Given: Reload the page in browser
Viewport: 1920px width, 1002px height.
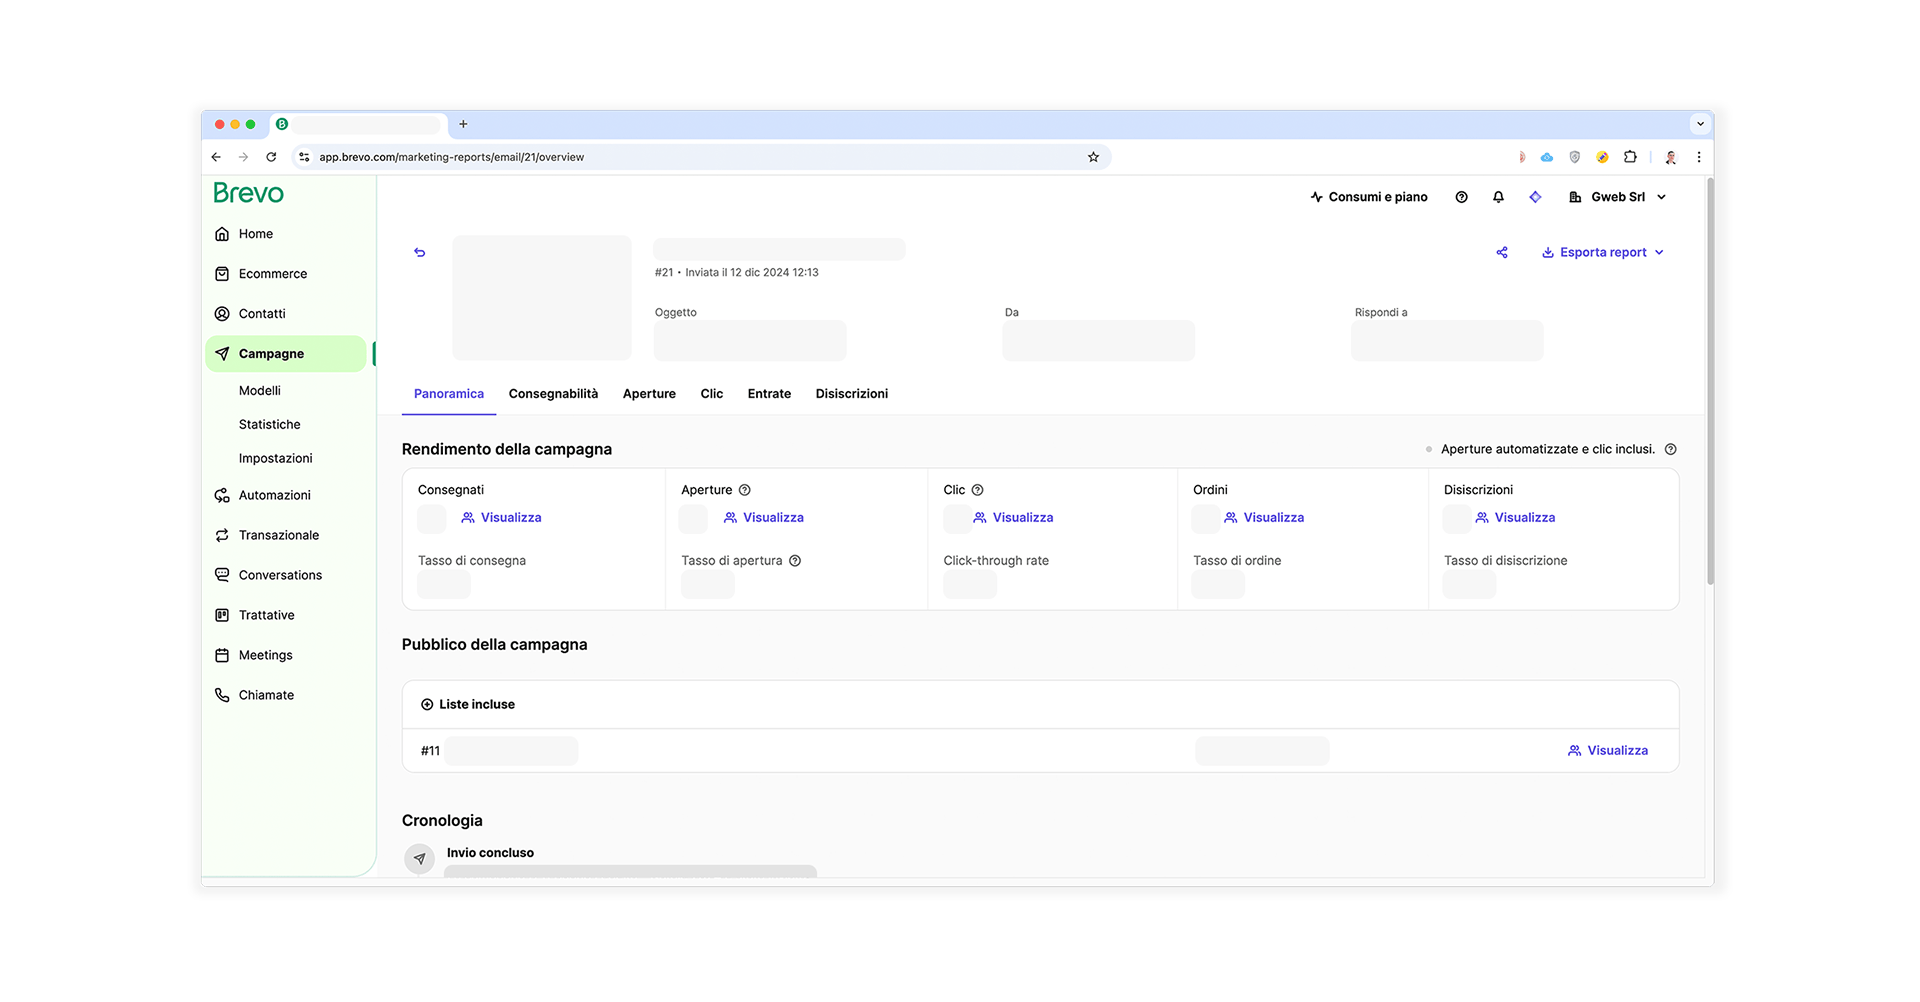Looking at the screenshot, I should pyautogui.click(x=271, y=157).
